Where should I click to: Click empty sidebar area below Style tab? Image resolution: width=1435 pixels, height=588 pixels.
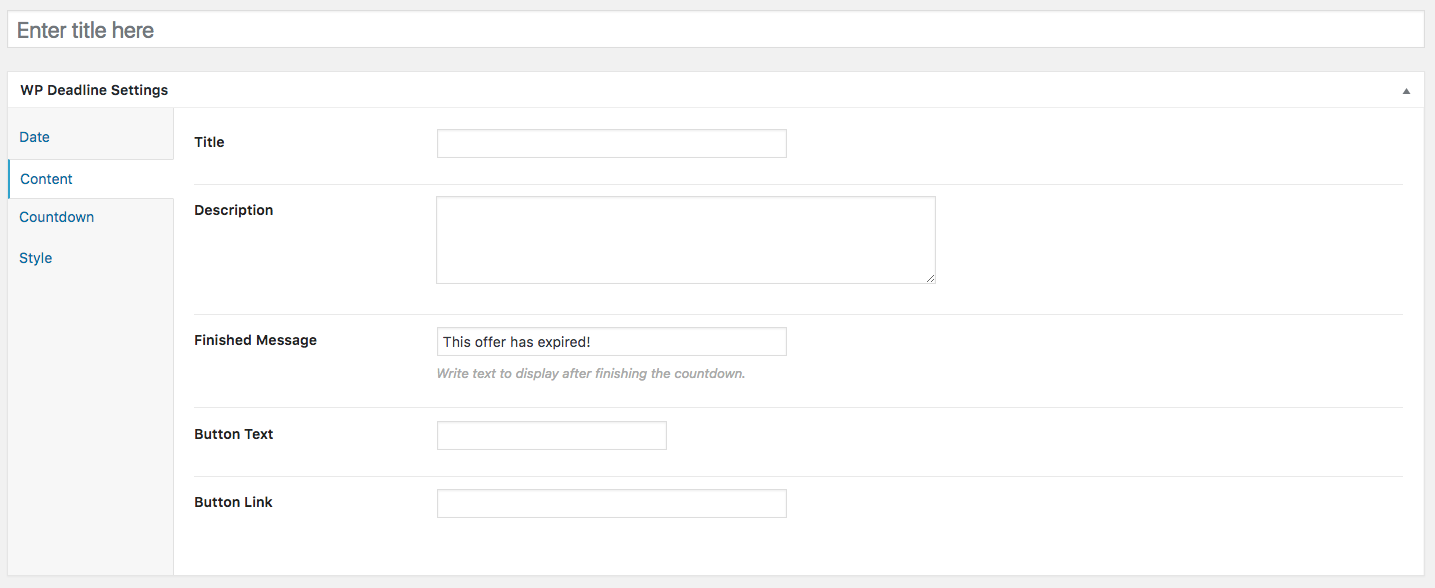(x=90, y=420)
